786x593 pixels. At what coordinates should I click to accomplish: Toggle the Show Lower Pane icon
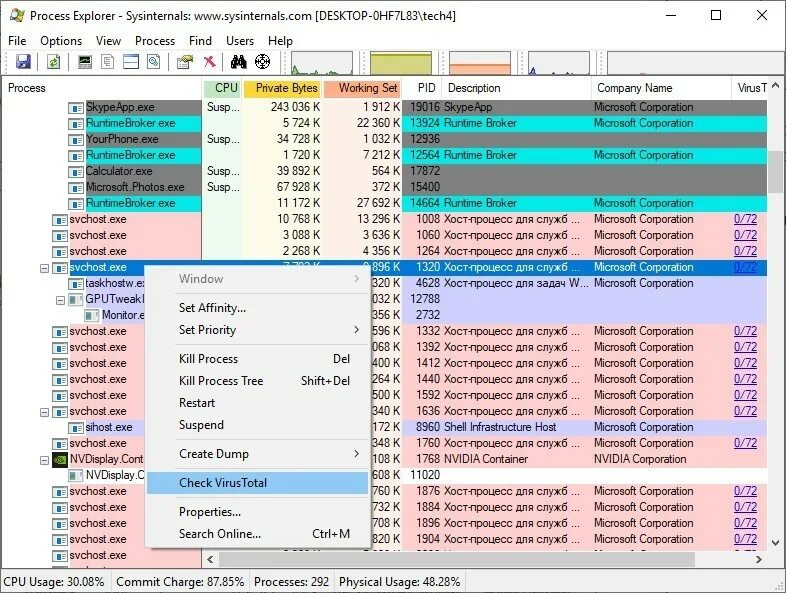click(131, 62)
